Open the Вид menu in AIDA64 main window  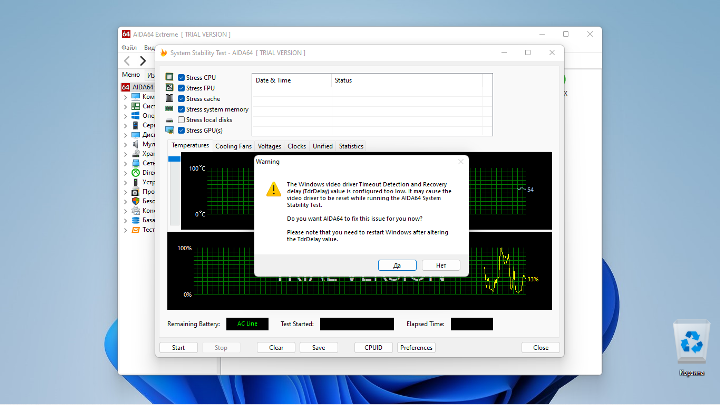(150, 47)
